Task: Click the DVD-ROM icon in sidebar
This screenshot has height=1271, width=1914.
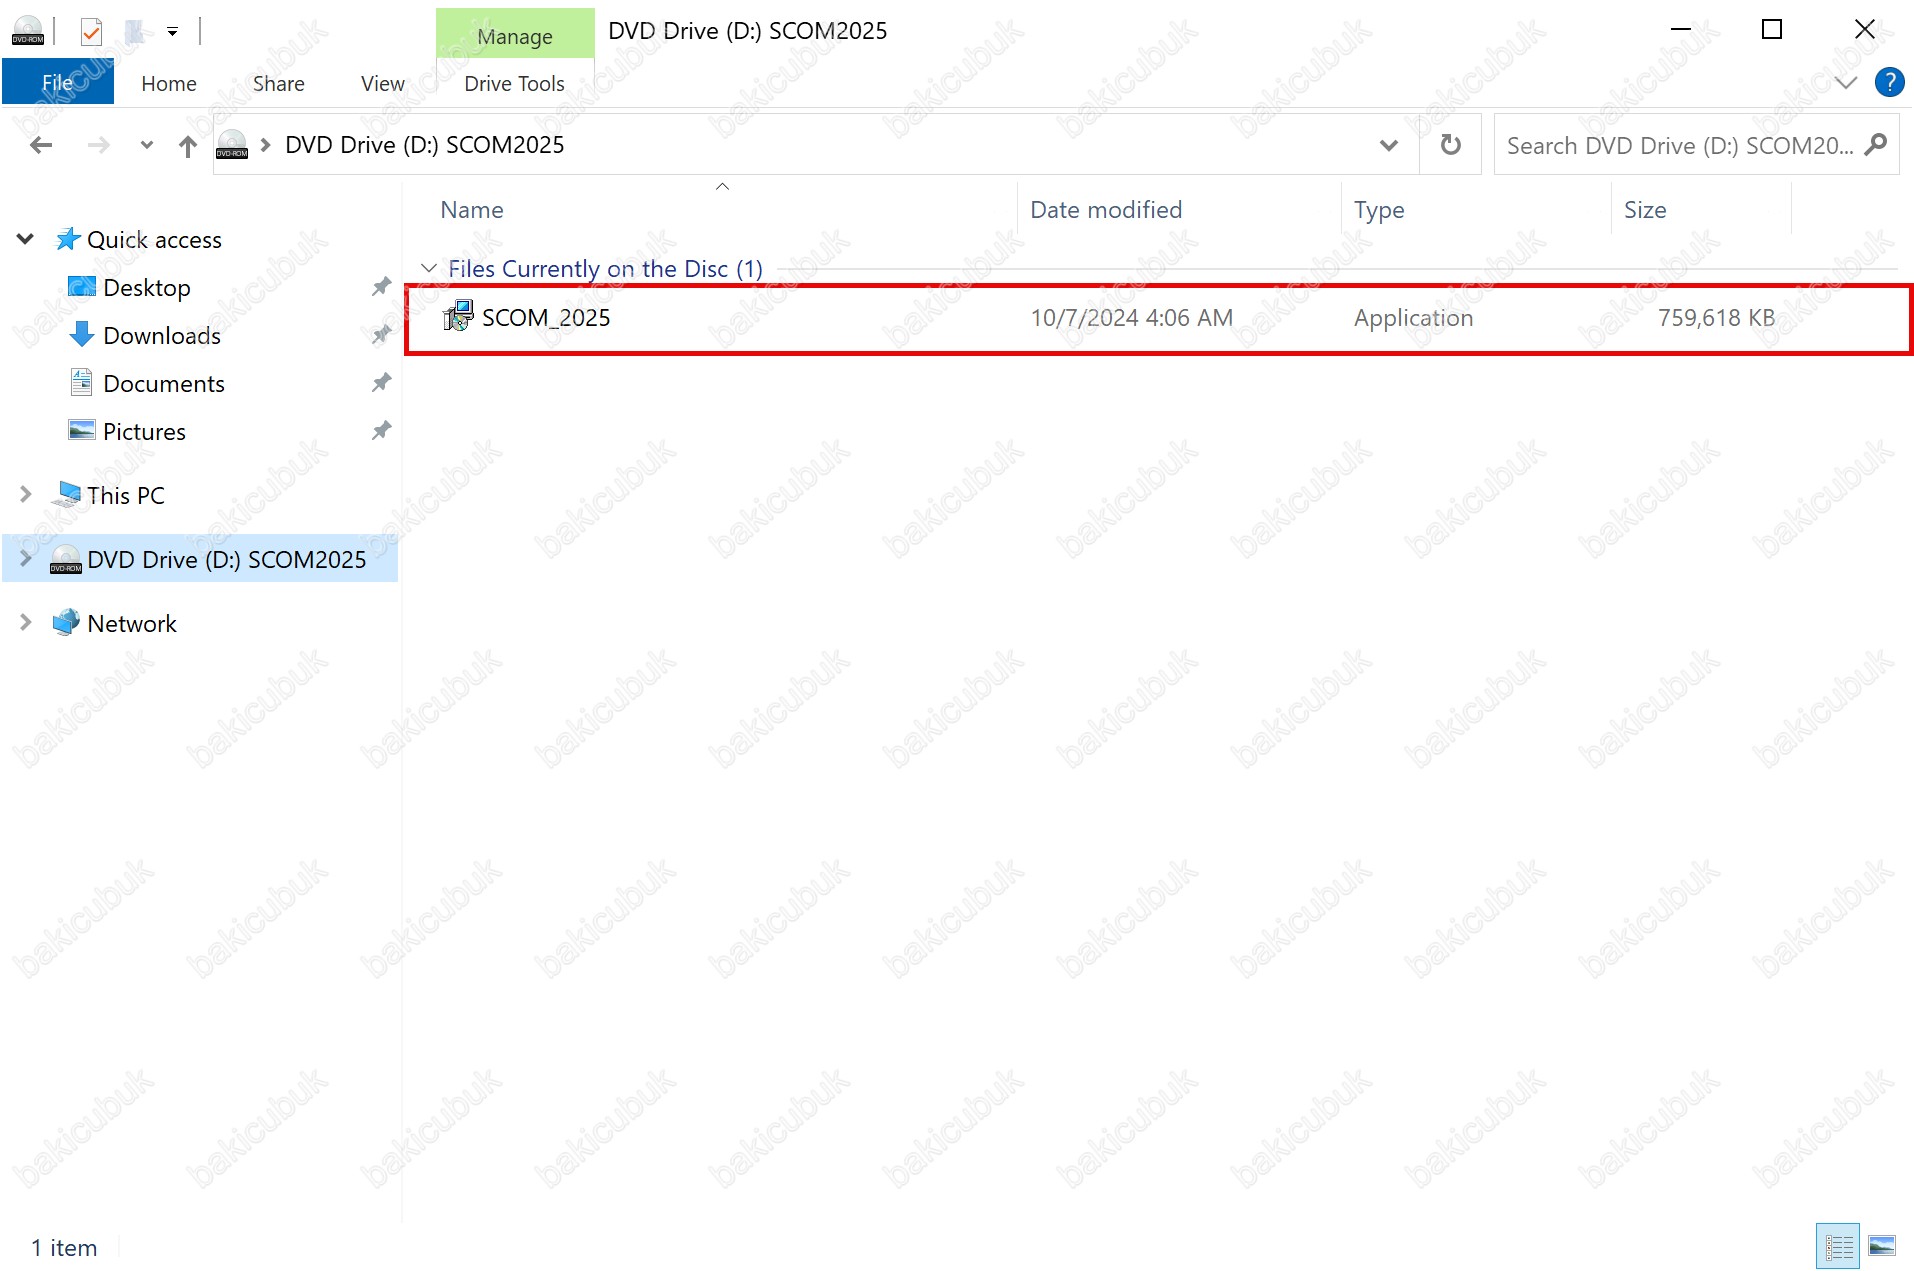Action: 66,559
